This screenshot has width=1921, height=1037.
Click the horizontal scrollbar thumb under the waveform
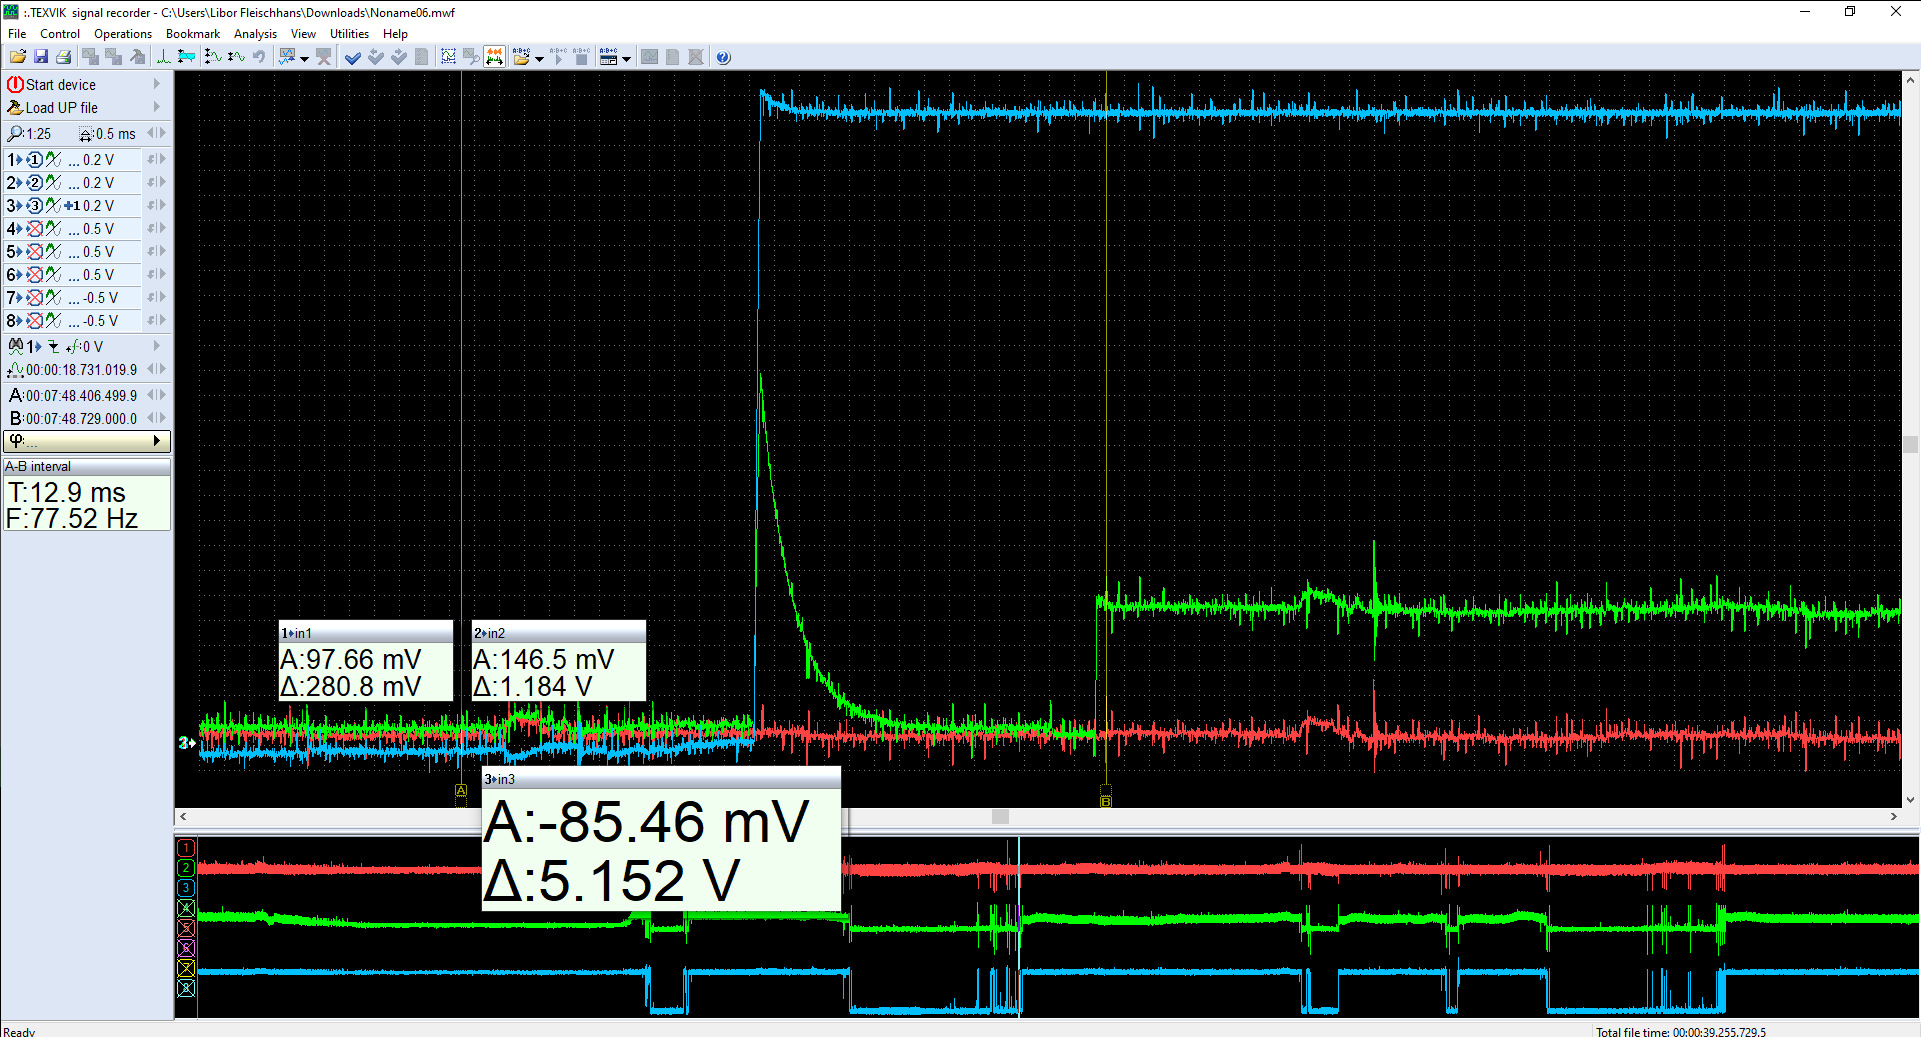[1000, 817]
